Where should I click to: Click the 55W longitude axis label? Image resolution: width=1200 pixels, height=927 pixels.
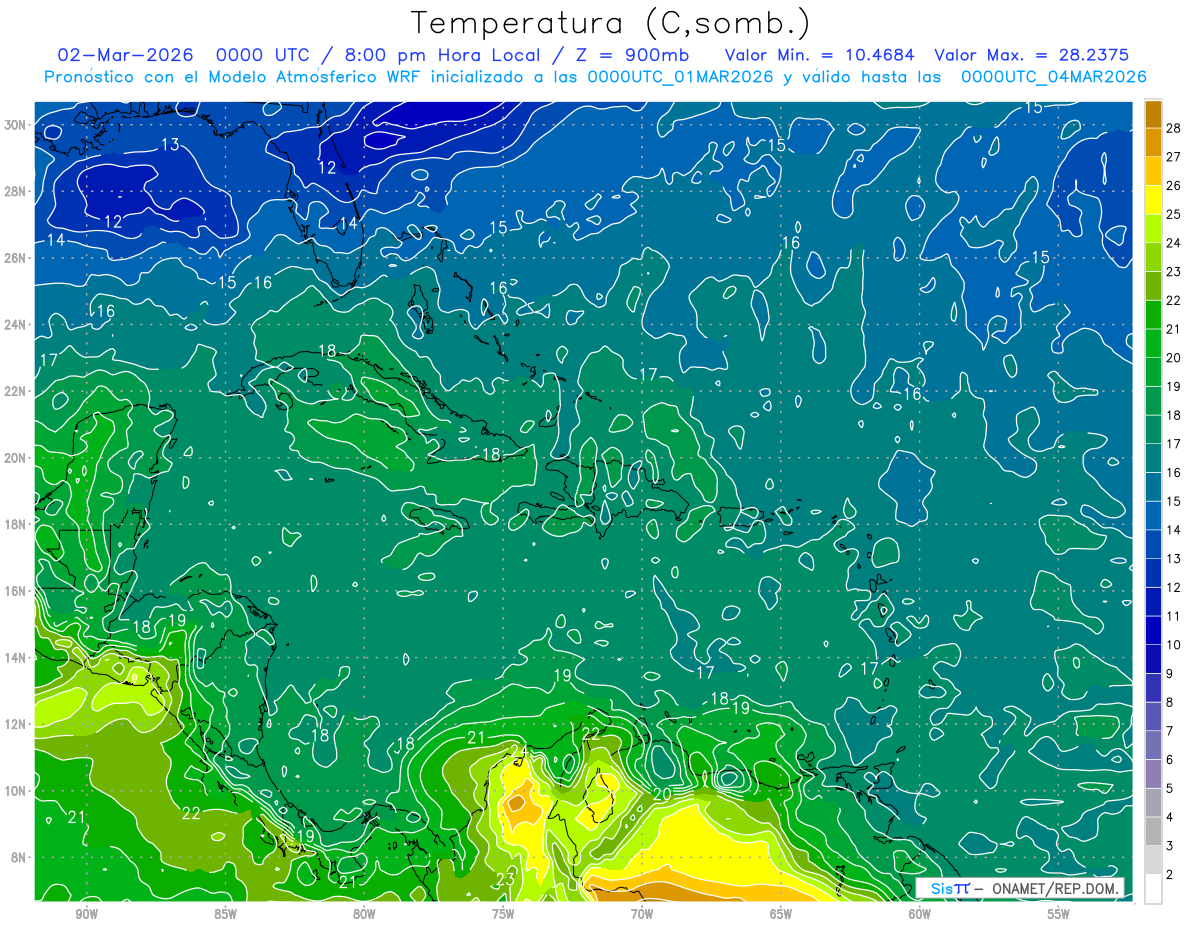[x=1058, y=914]
